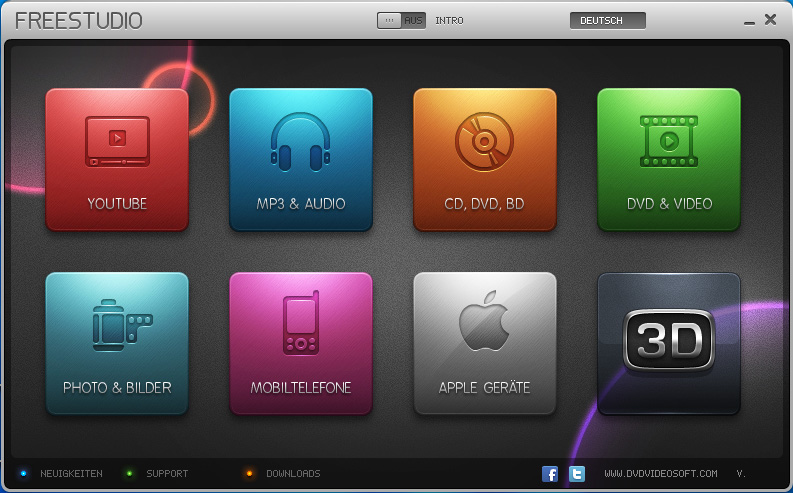Open the Deutsch language selector
This screenshot has width=793, height=493.
(607, 20)
